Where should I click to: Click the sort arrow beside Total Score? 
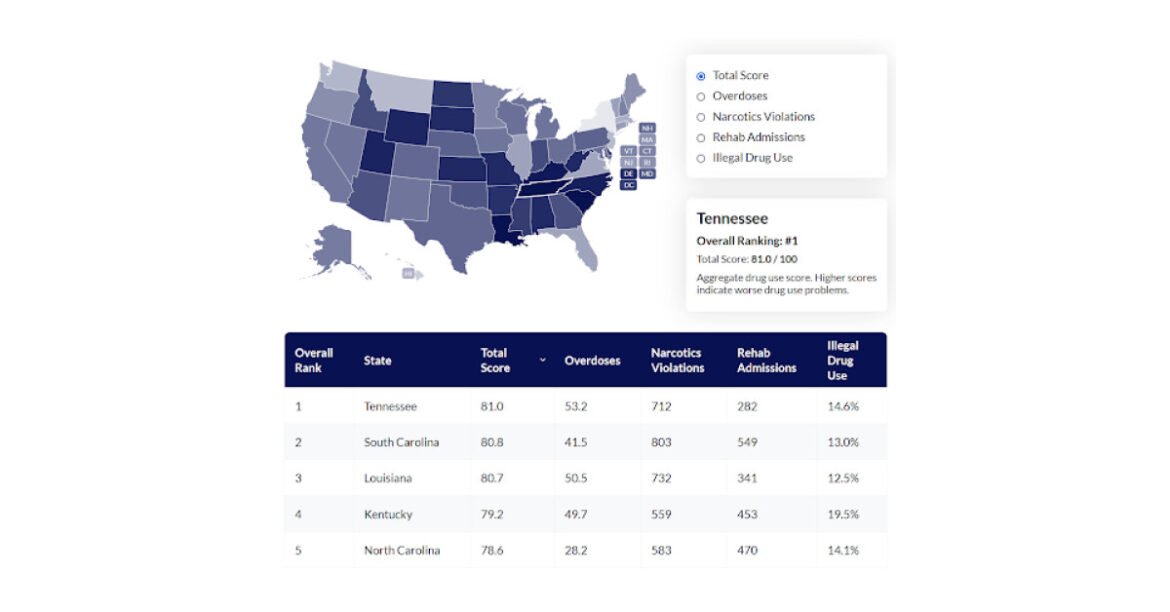pos(543,360)
